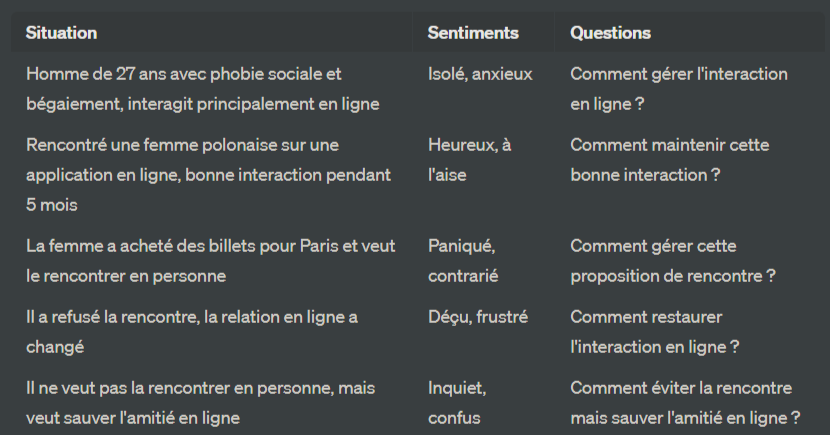Click the Questions column header

click(x=610, y=33)
